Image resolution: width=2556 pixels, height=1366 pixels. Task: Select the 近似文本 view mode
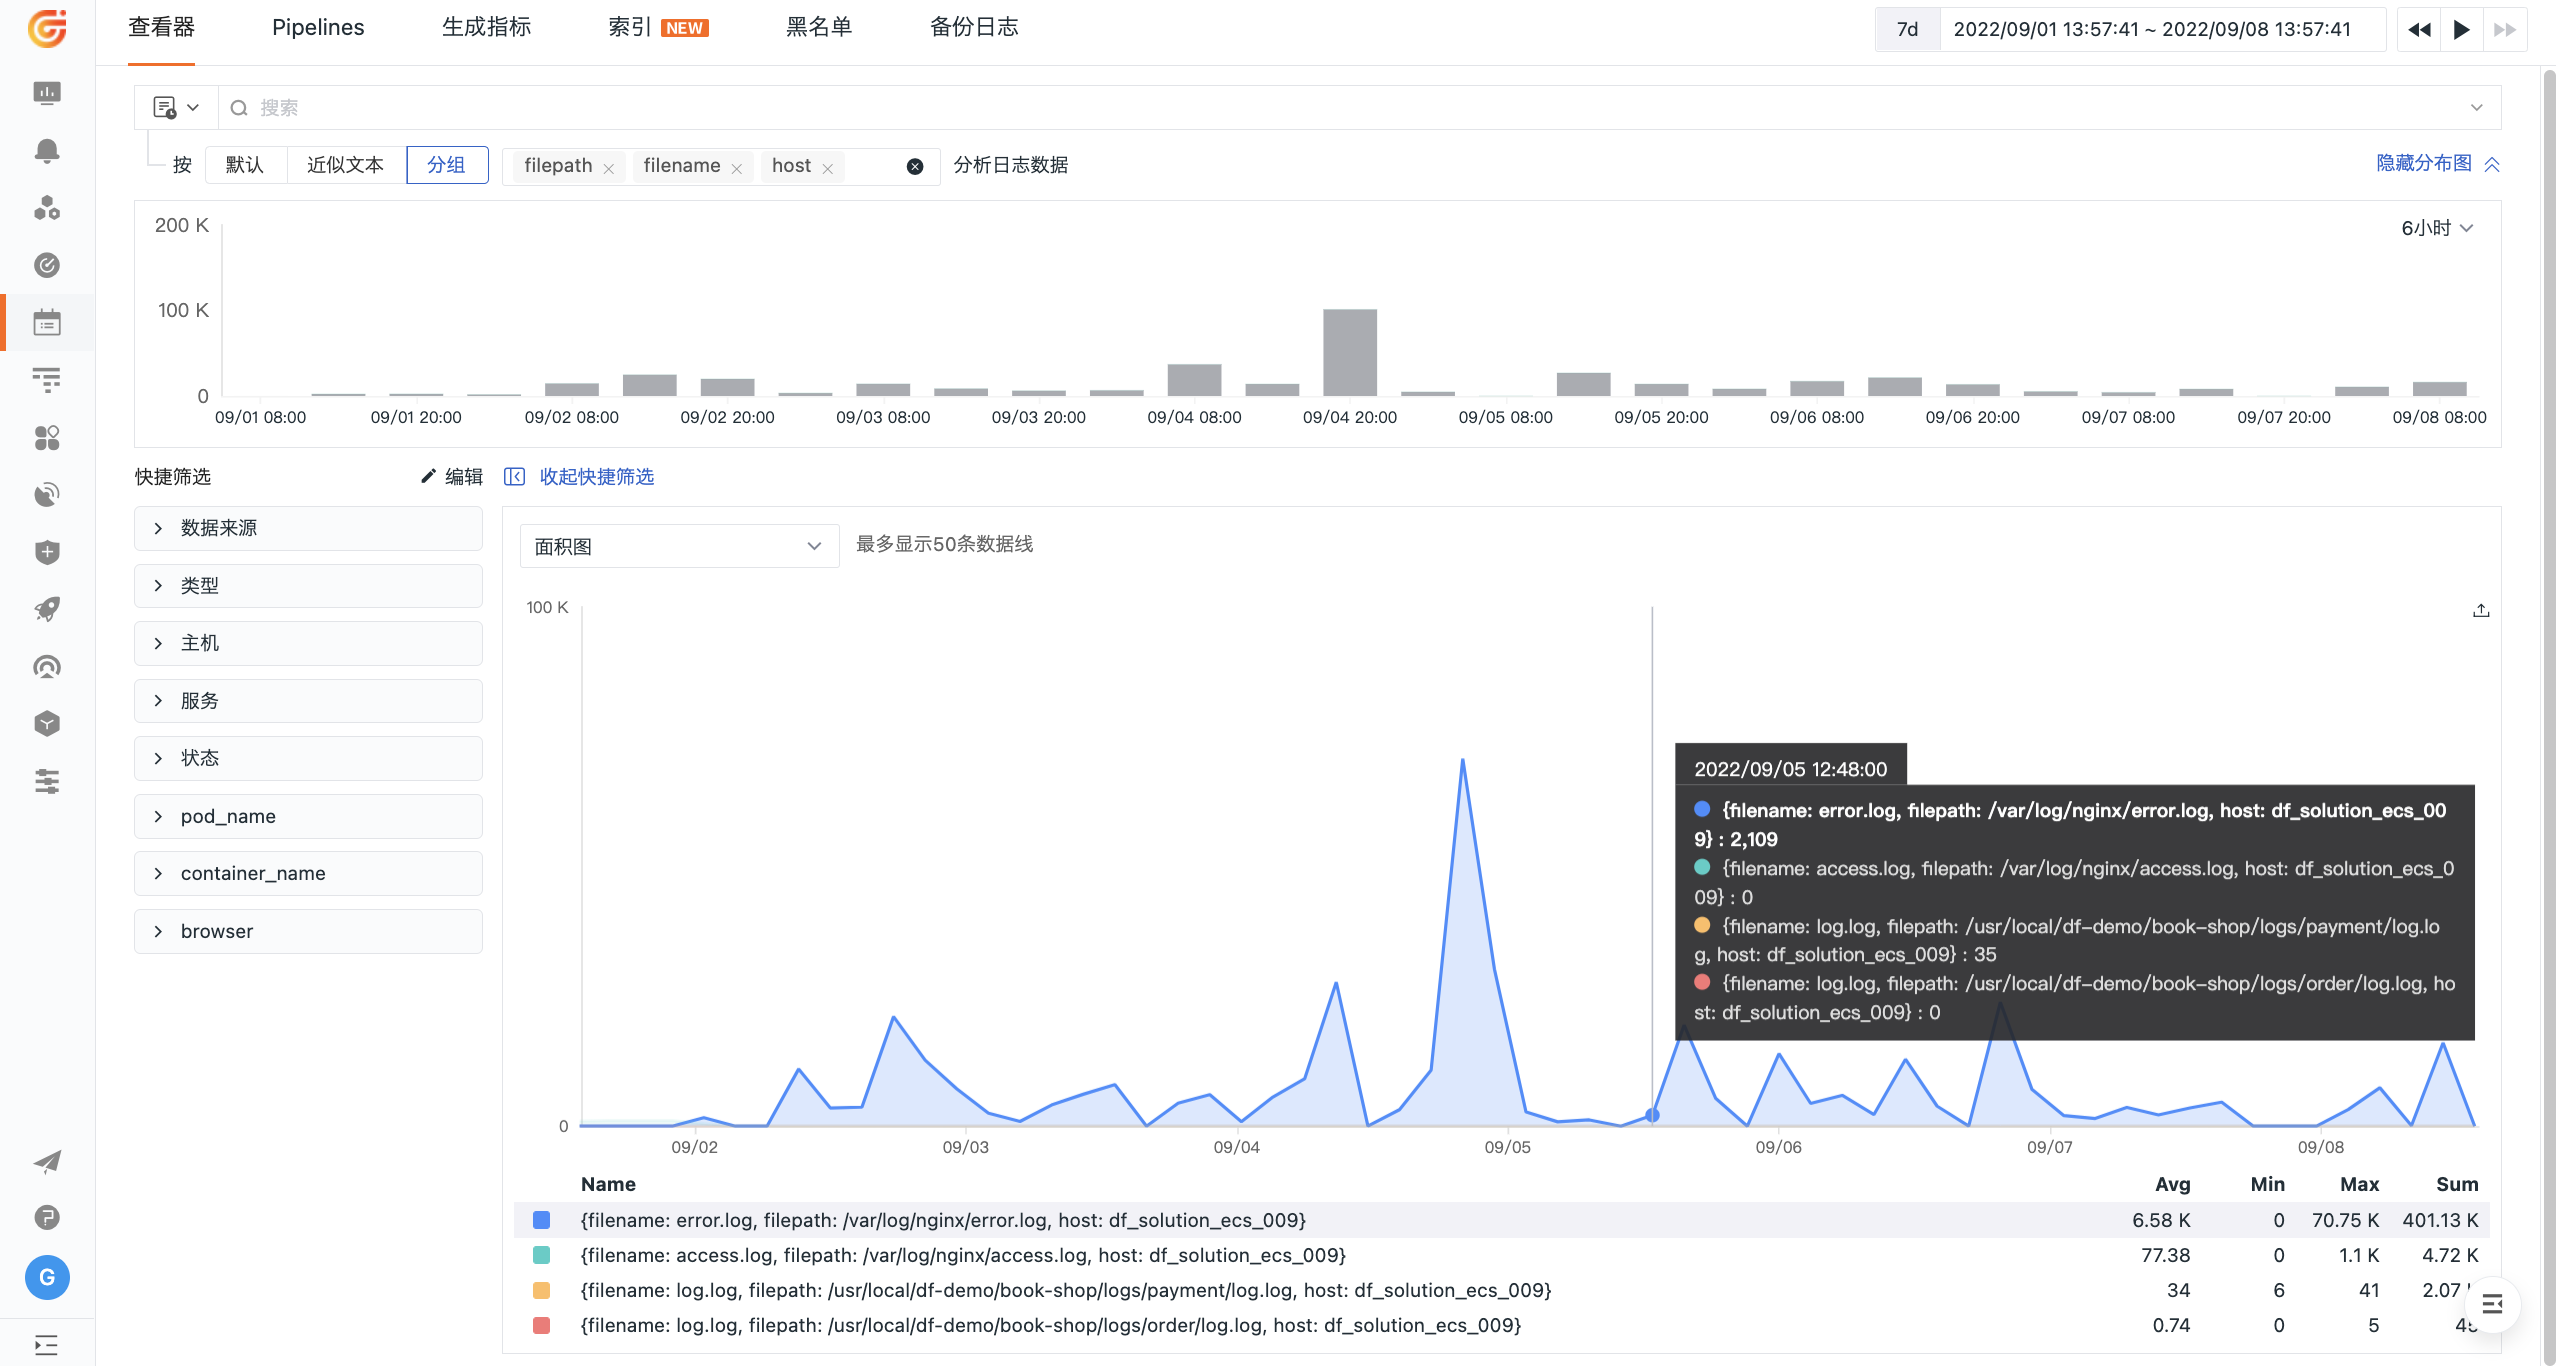pyautogui.click(x=346, y=165)
